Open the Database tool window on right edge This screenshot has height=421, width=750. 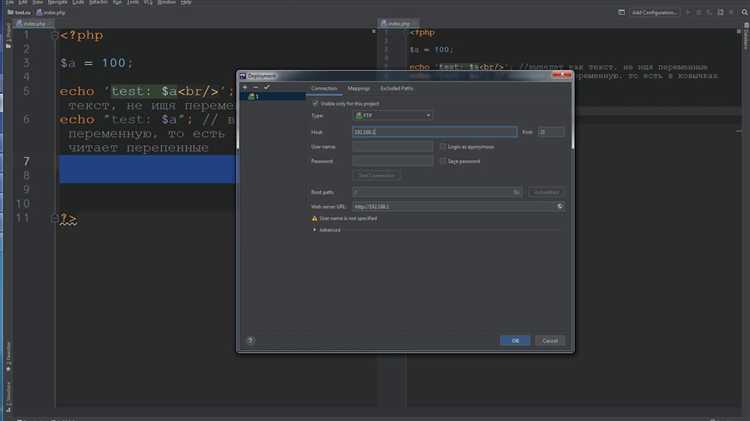click(x=746, y=36)
